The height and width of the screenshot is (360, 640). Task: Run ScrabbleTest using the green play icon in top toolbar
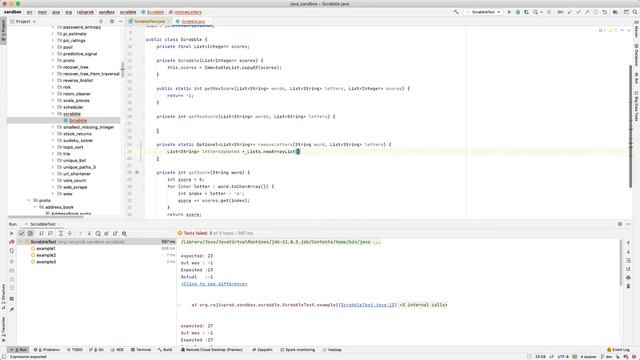click(x=509, y=12)
